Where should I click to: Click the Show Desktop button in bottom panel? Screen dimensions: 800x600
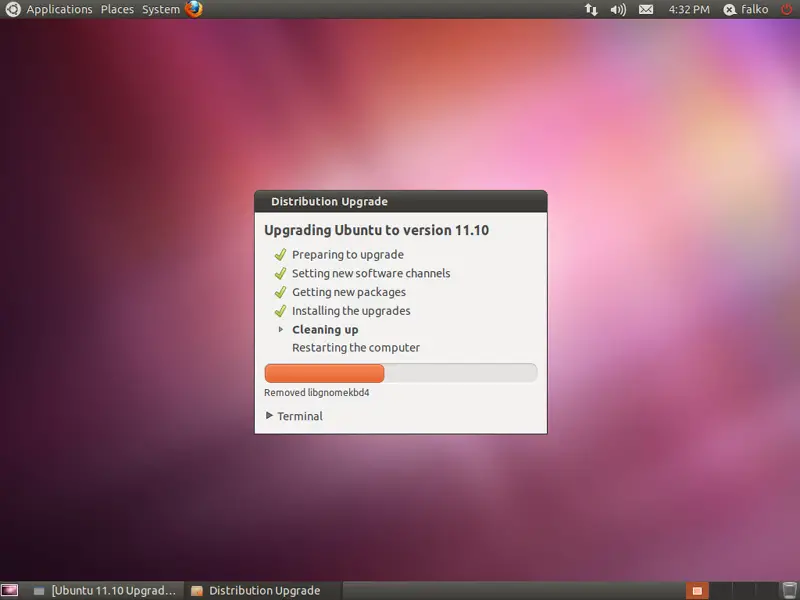pyautogui.click(x=10, y=591)
